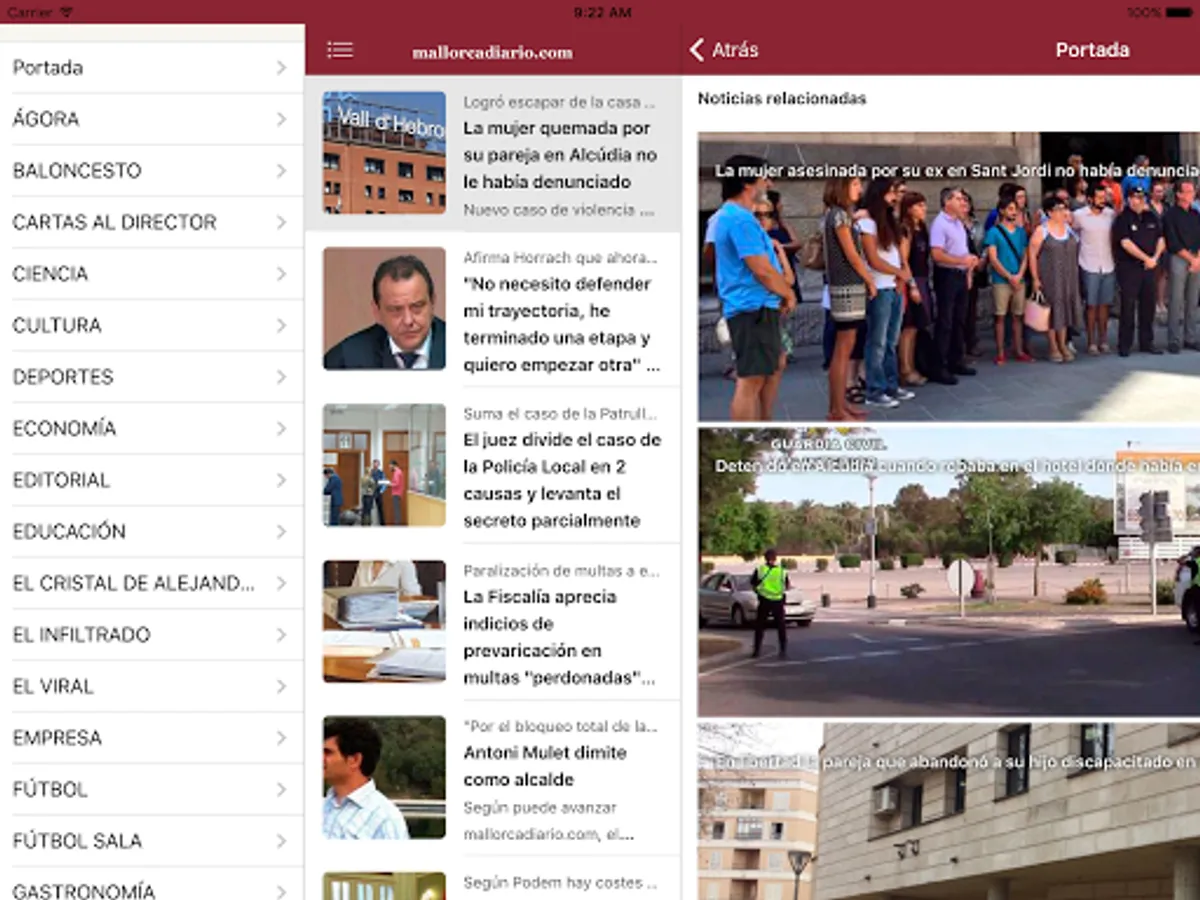Tap "Según puede avanzar mallorcadiario.com" summary text
The image size is (1200, 900).
(548, 821)
